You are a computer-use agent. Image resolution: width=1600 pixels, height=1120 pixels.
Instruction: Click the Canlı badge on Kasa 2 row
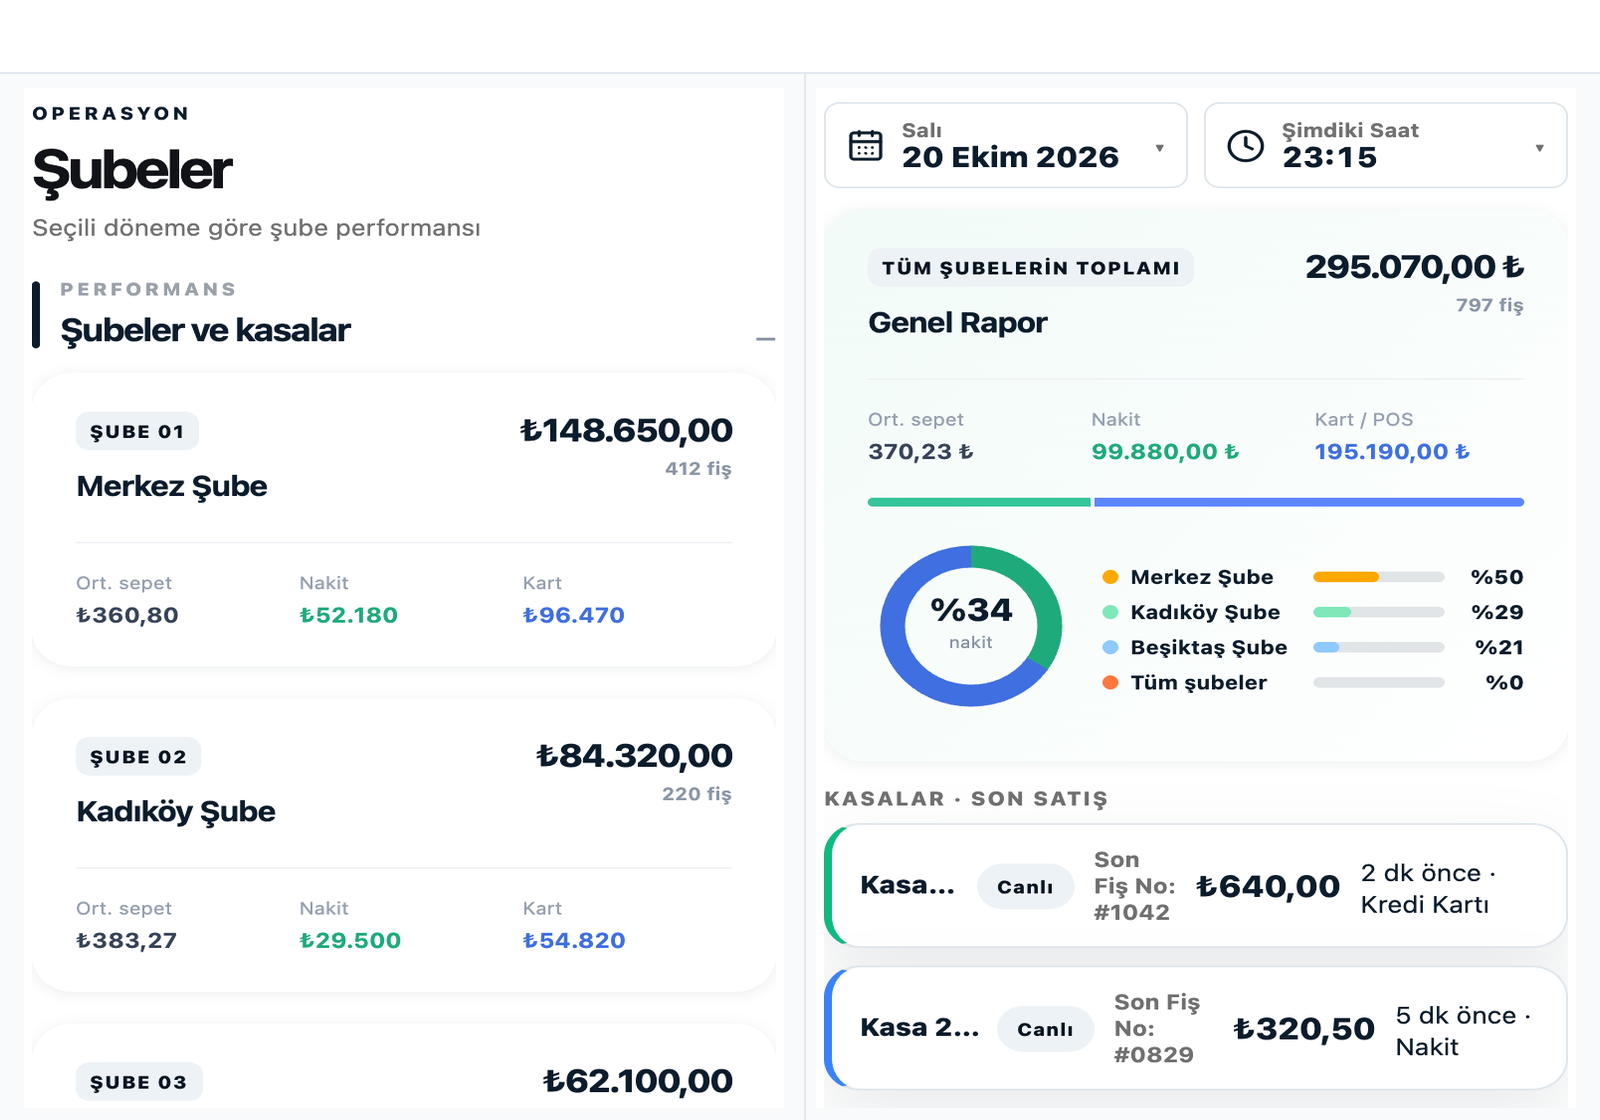pyautogui.click(x=1045, y=1028)
